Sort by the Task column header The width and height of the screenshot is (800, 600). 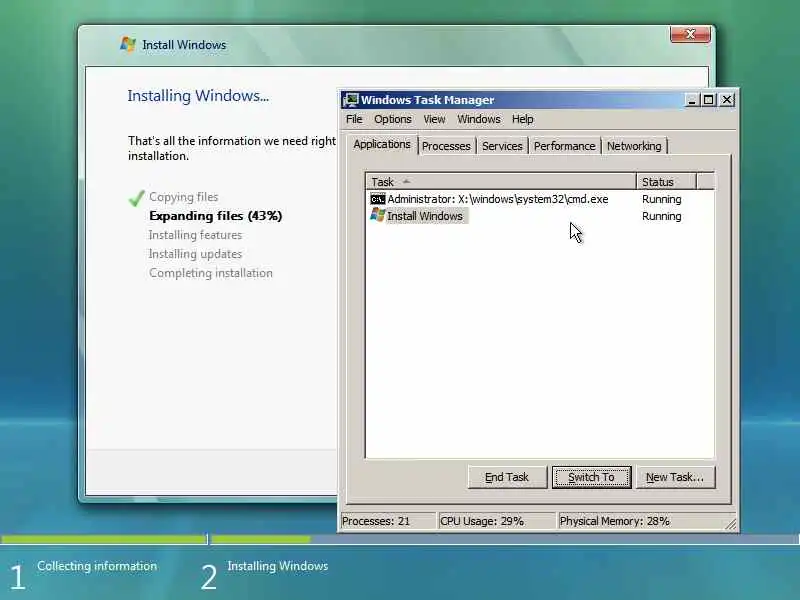[501, 182]
